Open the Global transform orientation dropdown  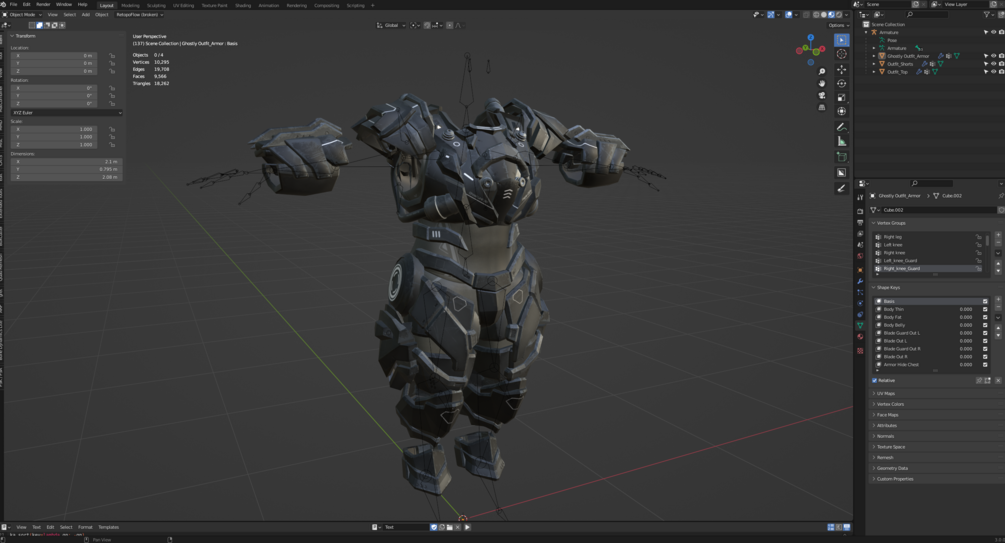391,26
